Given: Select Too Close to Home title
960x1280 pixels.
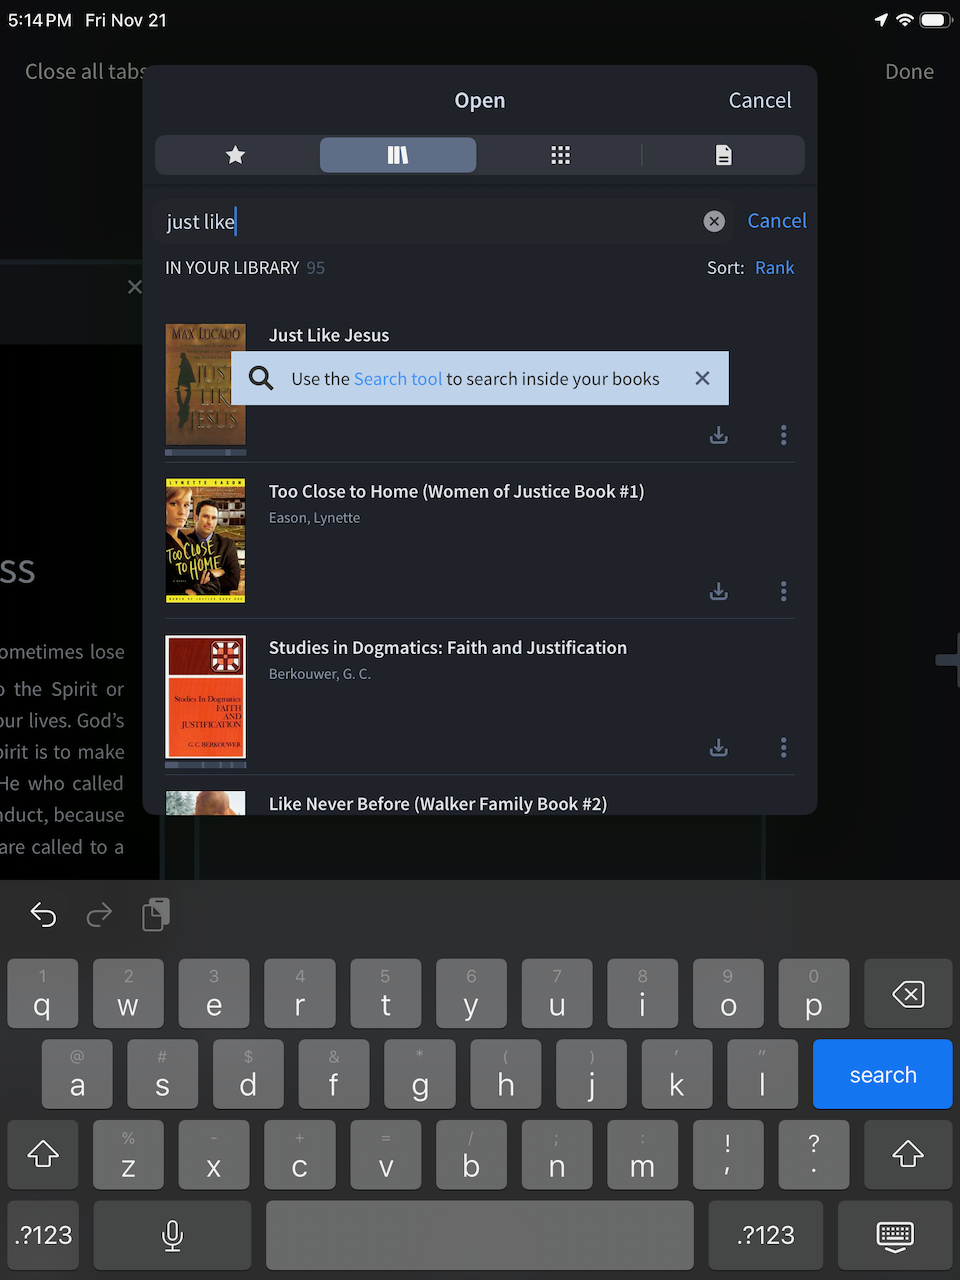Looking at the screenshot, I should 456,491.
